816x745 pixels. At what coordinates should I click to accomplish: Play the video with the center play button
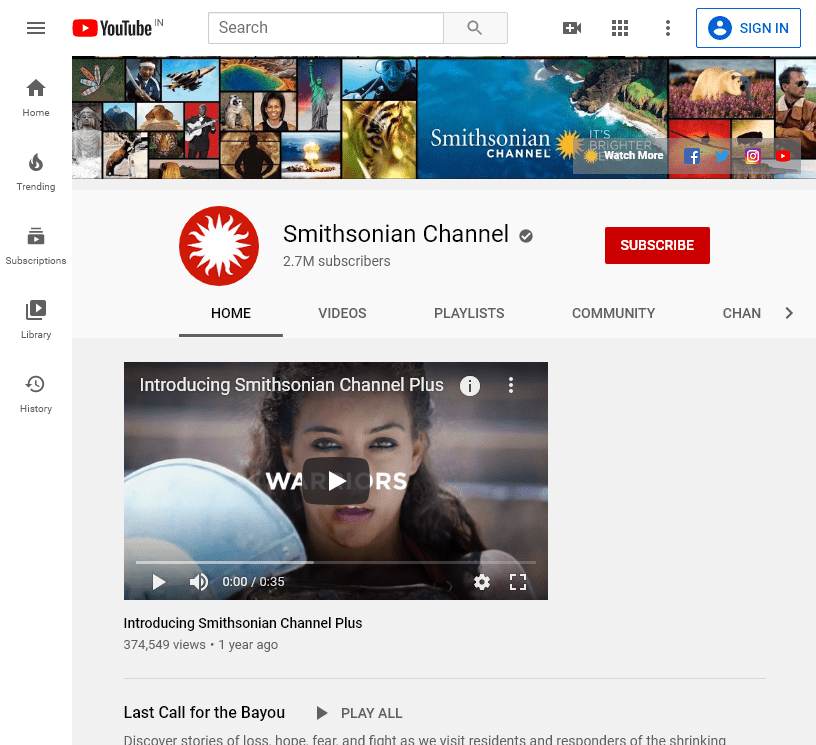tap(336, 481)
